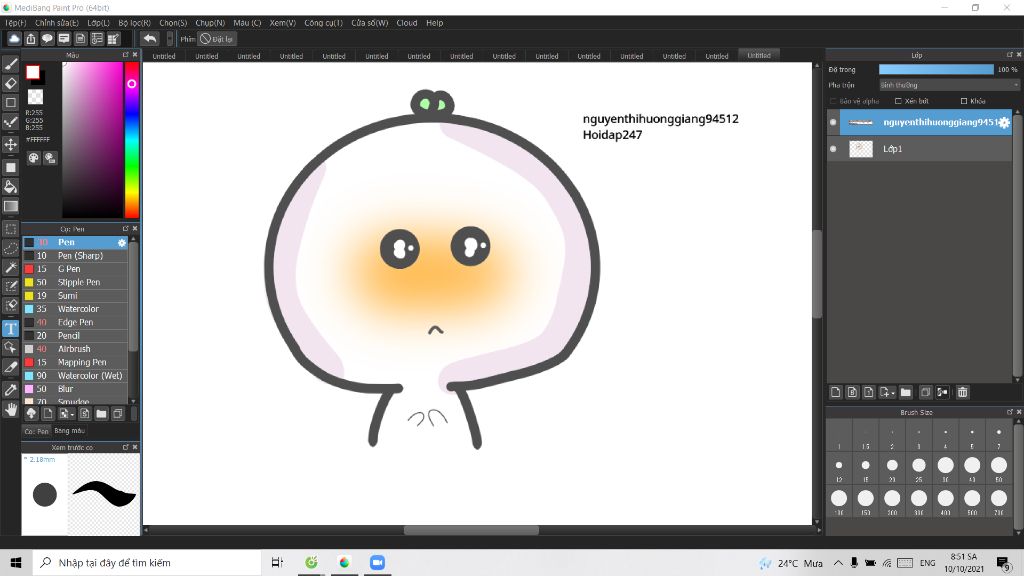
Task: Duplicate the layer icon in layer panel
Action: click(x=925, y=392)
